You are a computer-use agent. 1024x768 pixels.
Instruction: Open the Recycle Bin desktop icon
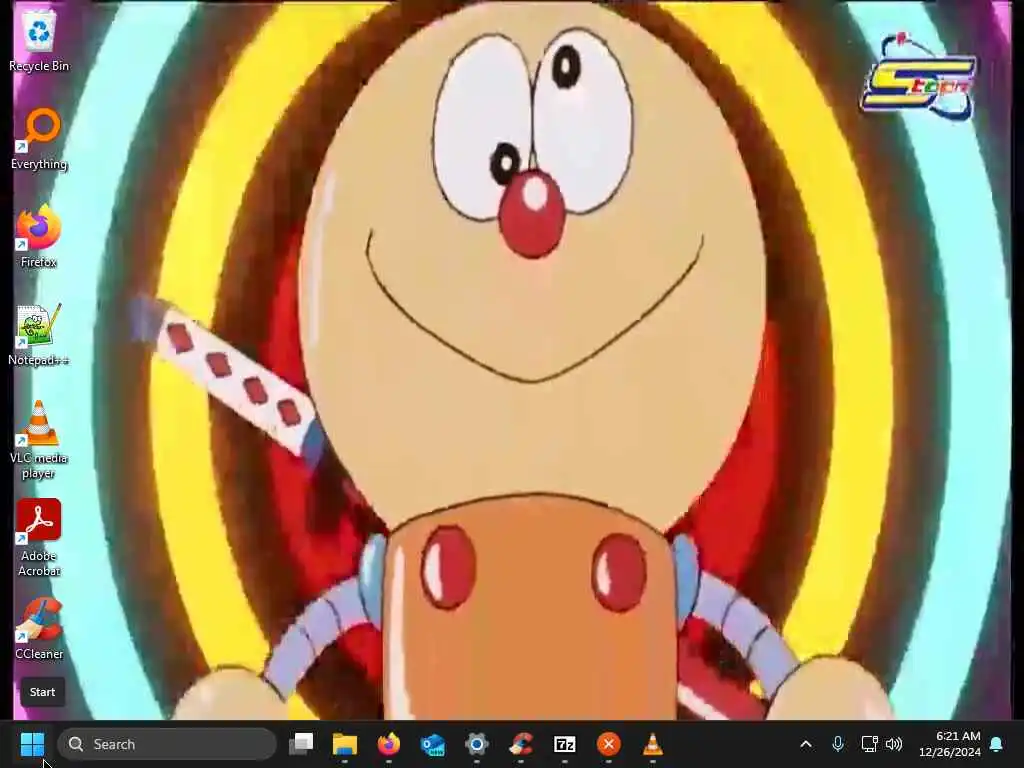point(39,41)
